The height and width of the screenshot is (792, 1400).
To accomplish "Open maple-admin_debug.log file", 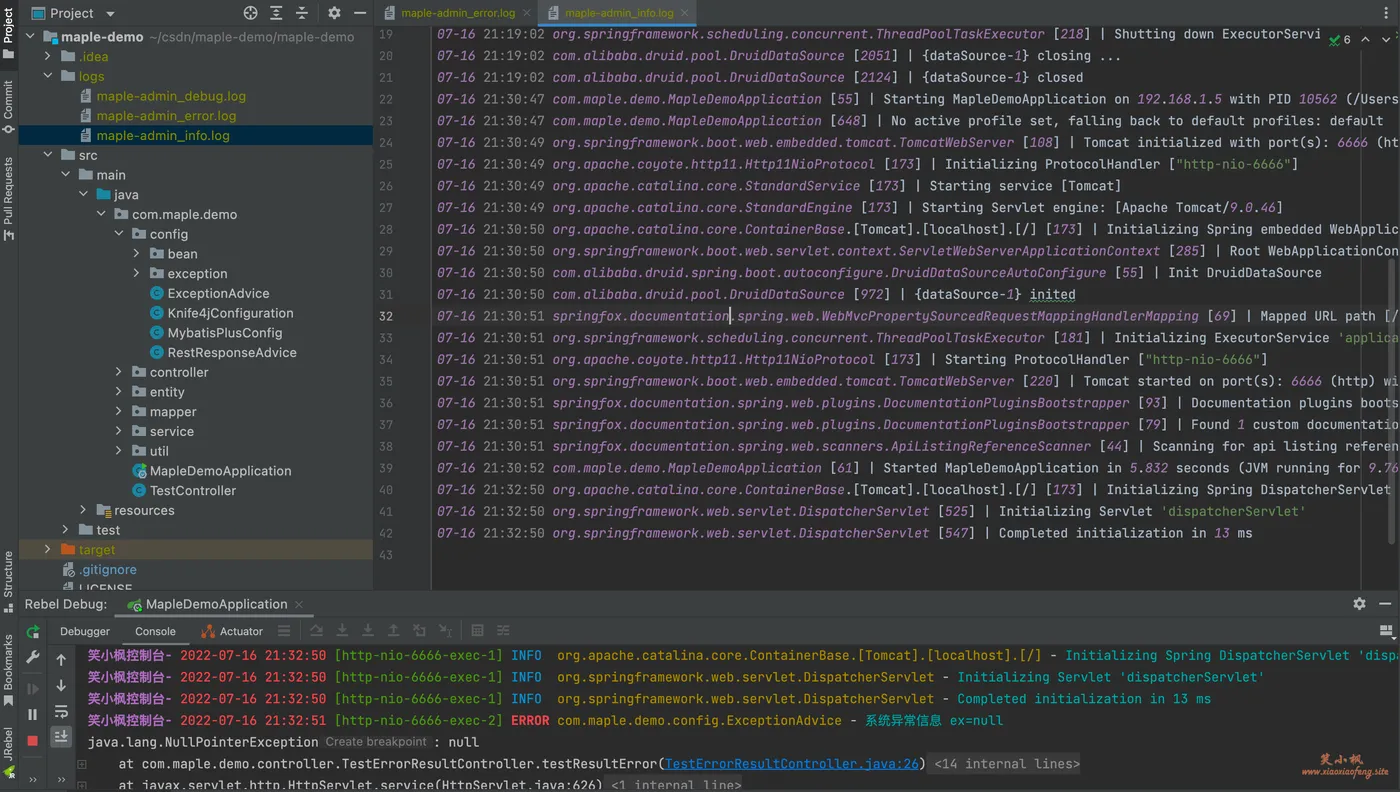I will pyautogui.click(x=171, y=96).
